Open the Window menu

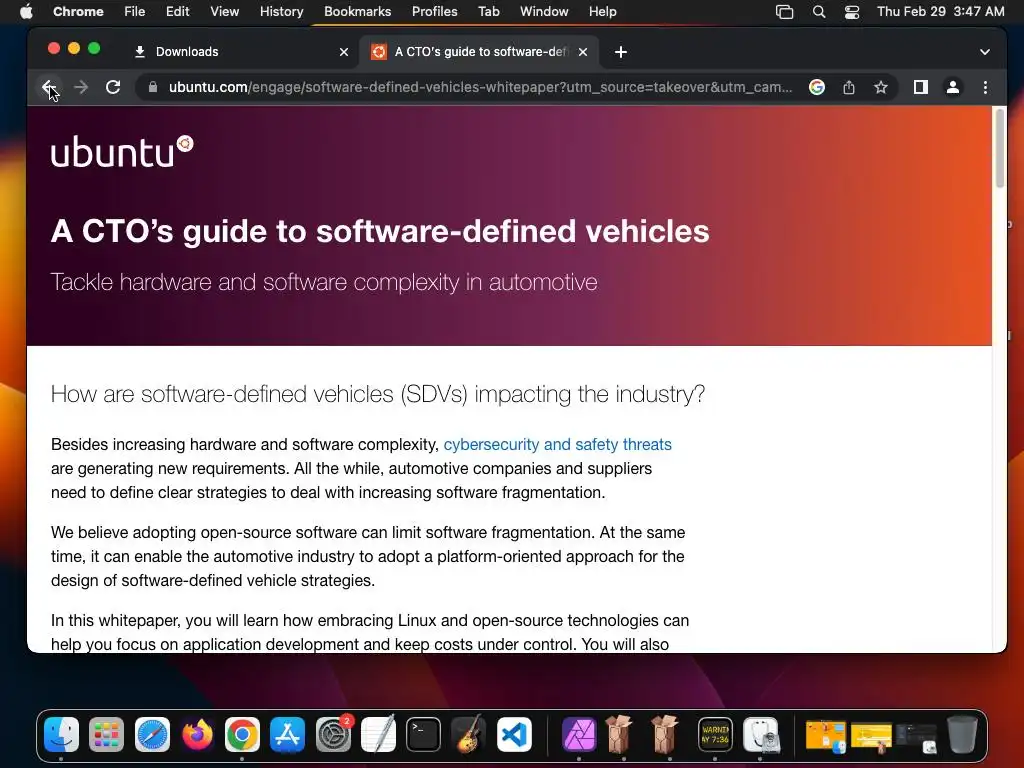pos(544,12)
